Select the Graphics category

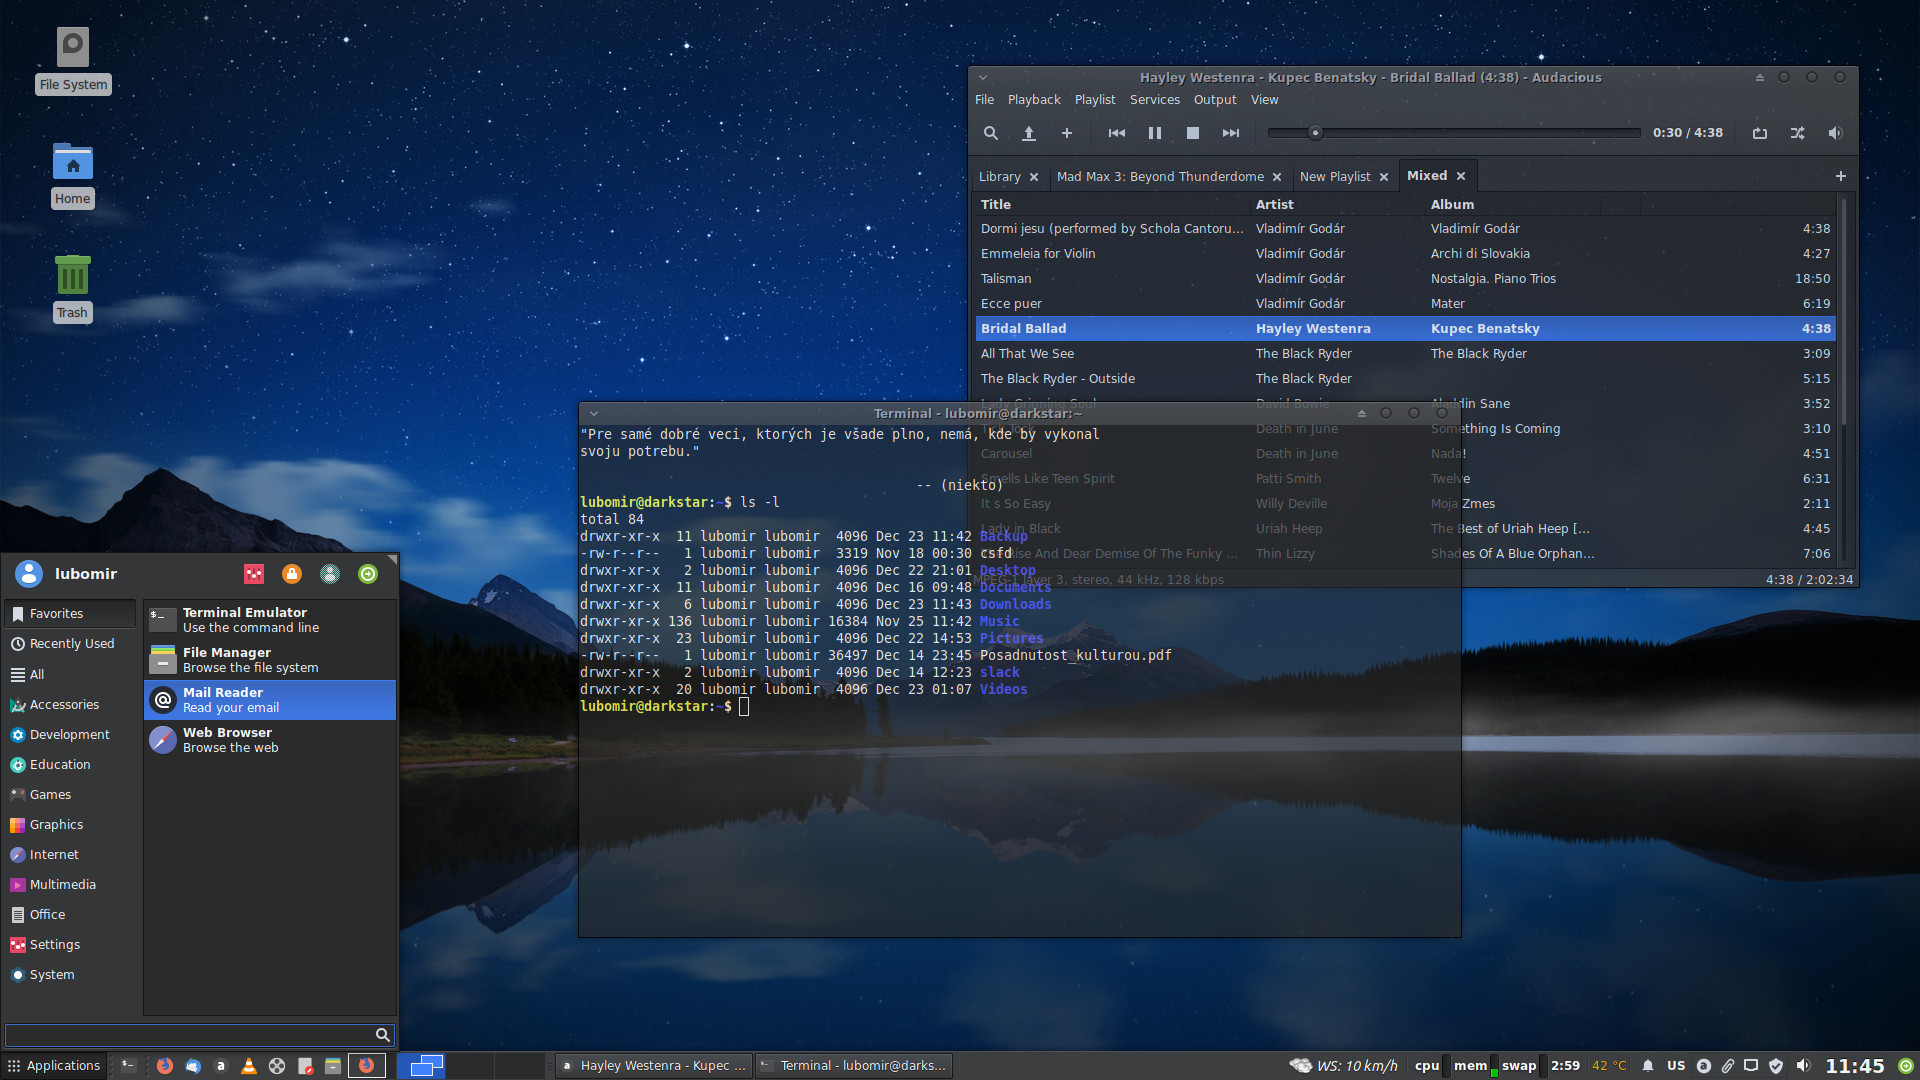click(x=71, y=825)
